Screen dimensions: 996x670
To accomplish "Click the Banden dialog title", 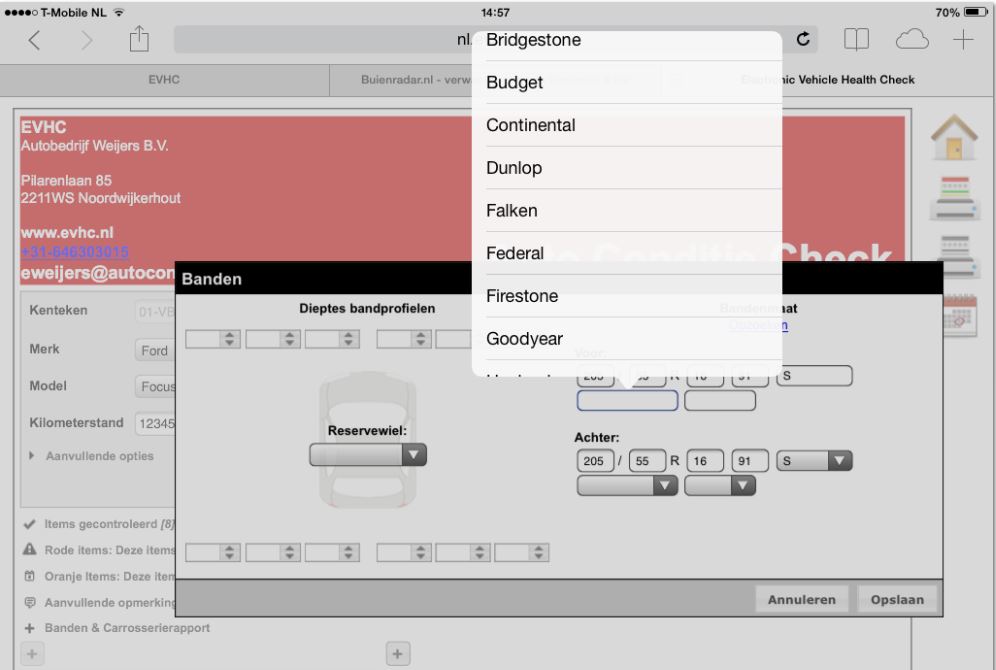I will click(212, 279).
